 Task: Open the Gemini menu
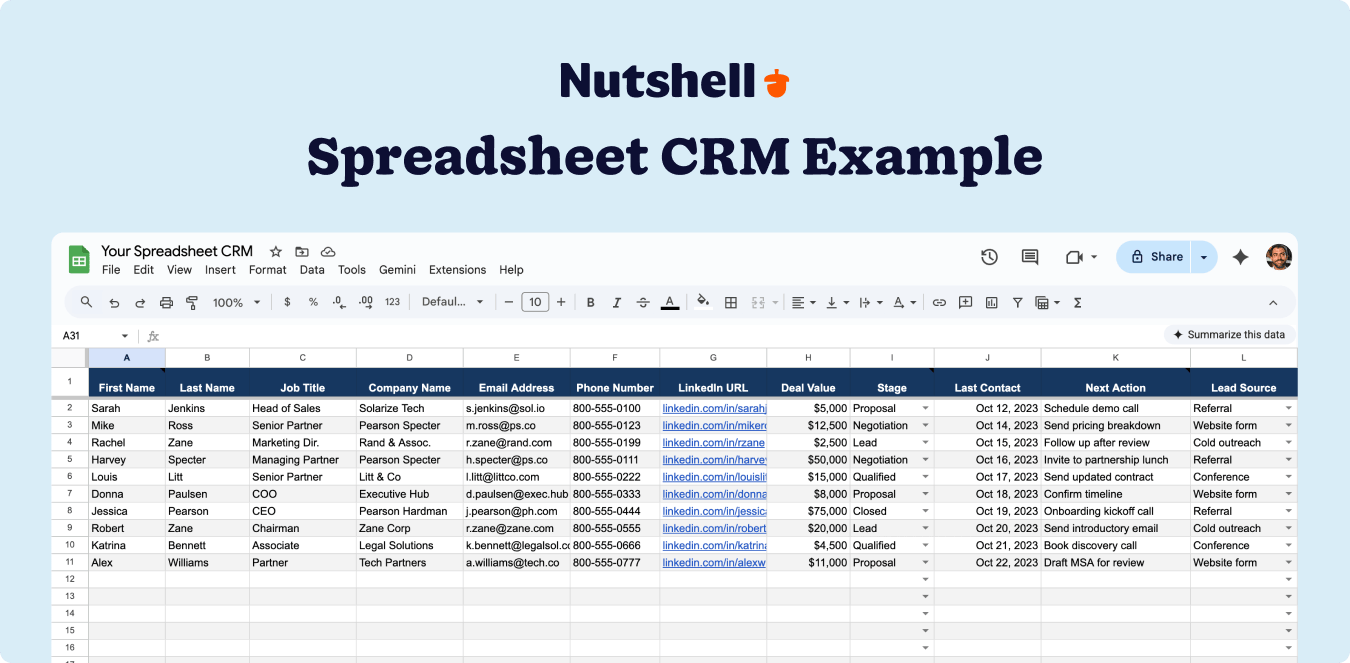[x=397, y=270]
